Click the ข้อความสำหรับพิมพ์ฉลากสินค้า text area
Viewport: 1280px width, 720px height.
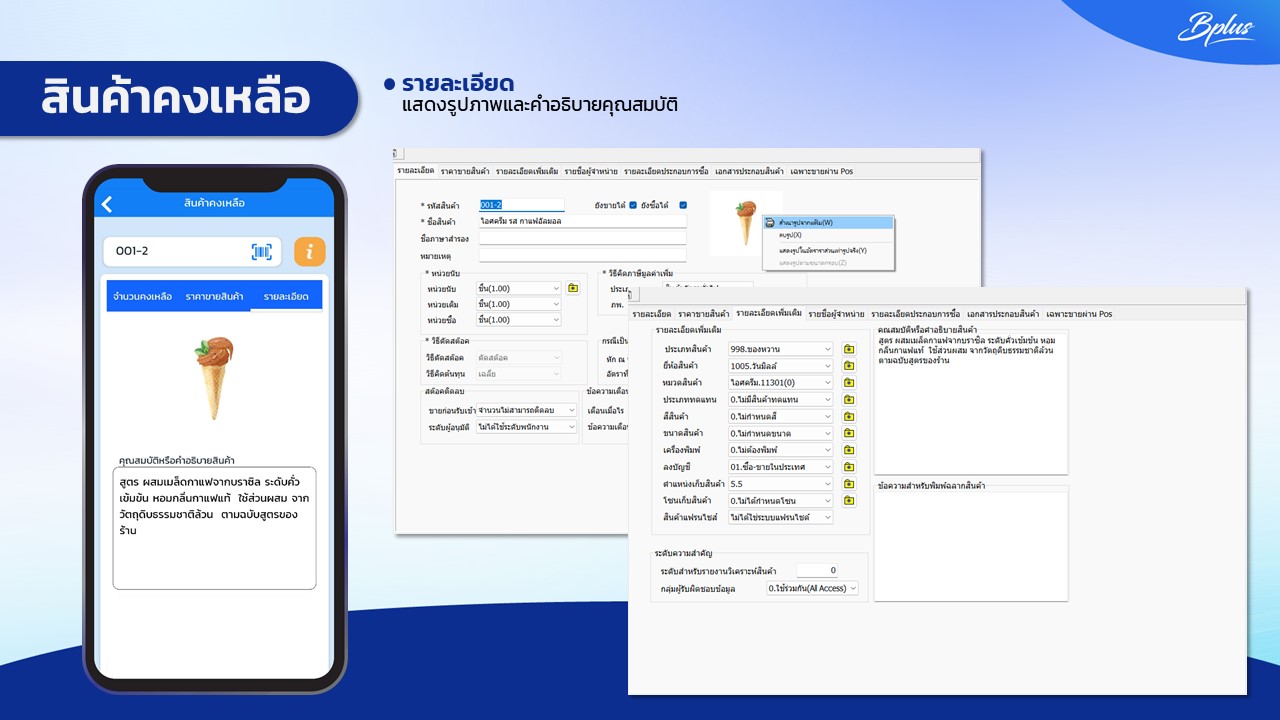point(971,545)
